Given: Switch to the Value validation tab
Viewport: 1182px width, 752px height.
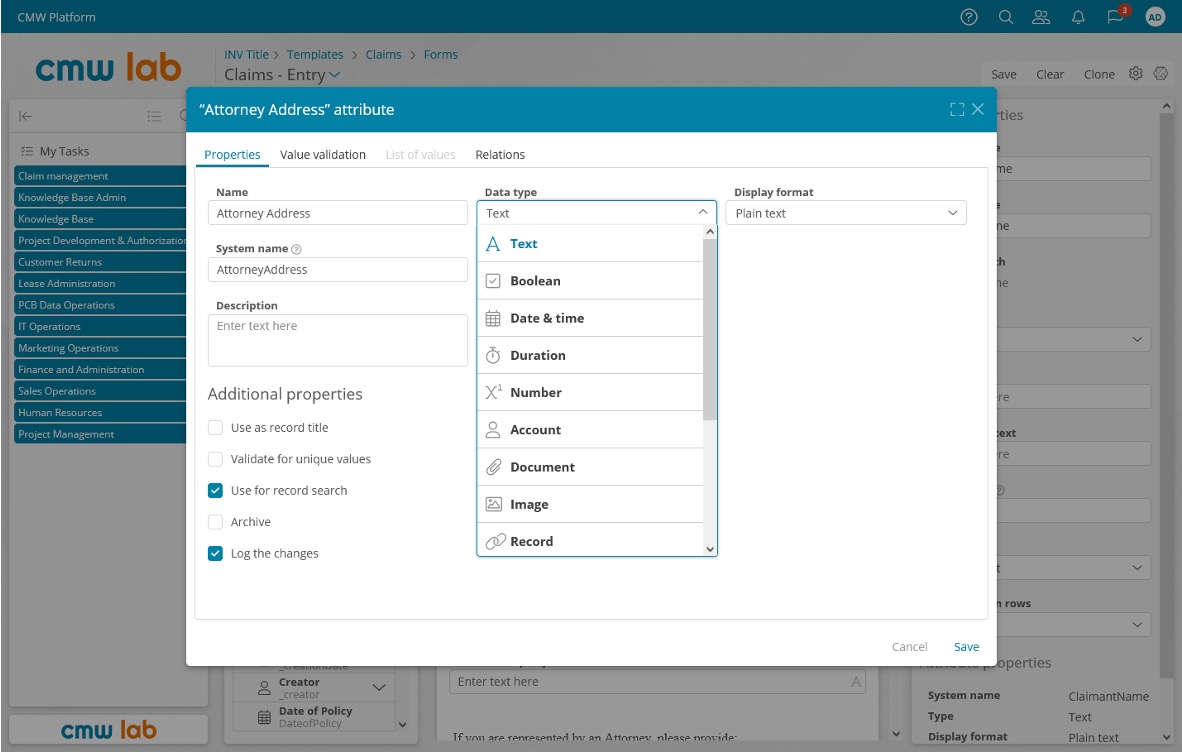Looking at the screenshot, I should [323, 154].
